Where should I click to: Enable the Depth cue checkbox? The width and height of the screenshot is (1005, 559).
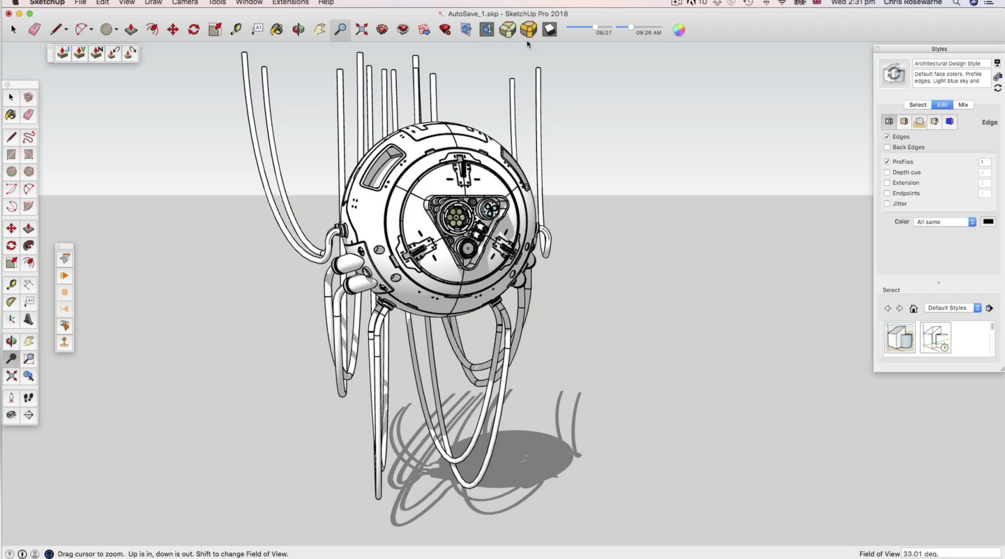(x=887, y=172)
